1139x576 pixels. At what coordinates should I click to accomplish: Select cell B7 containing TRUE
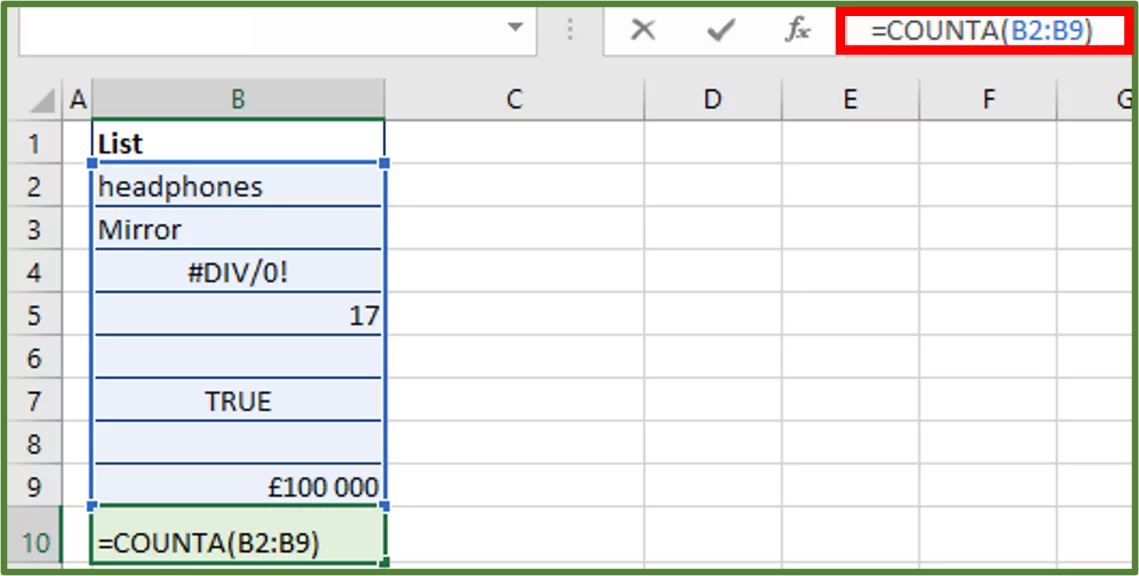click(237, 401)
